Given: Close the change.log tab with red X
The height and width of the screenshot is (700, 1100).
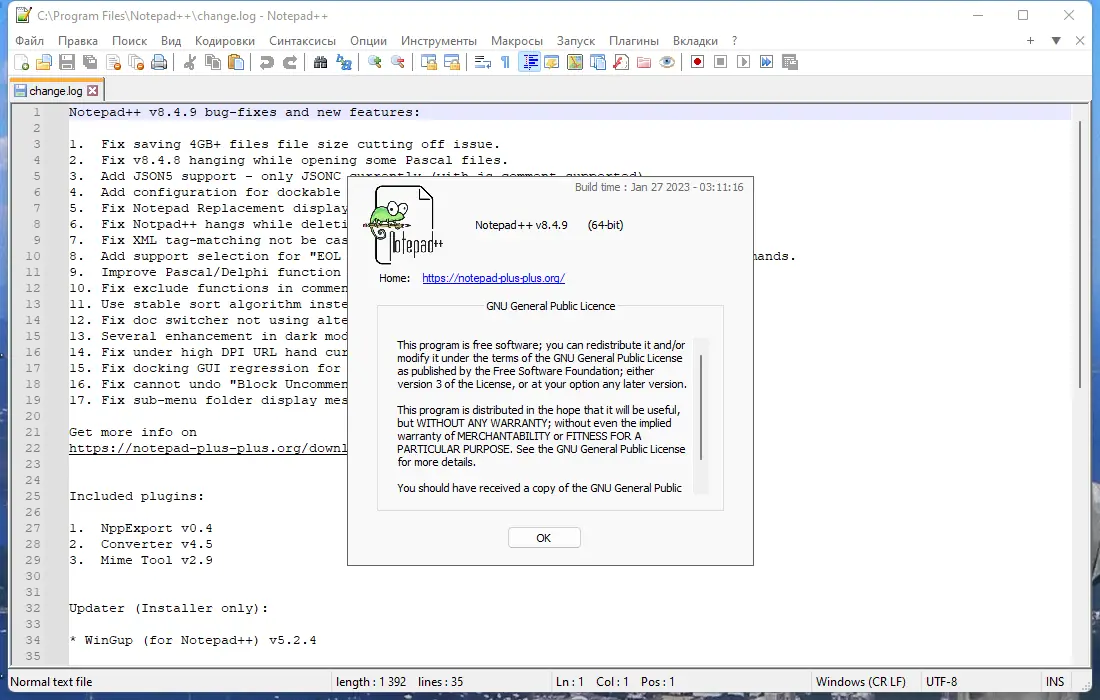Looking at the screenshot, I should [x=93, y=90].
